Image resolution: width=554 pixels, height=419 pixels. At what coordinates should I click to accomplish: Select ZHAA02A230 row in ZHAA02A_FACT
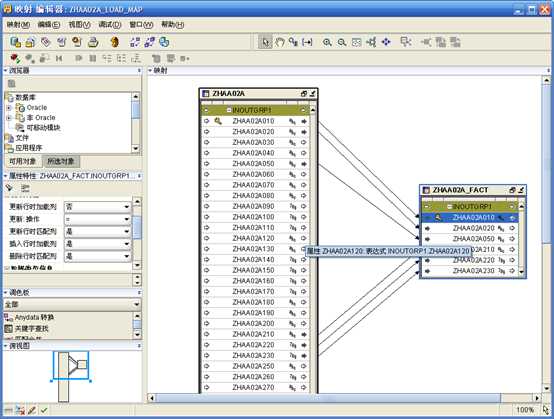[x=470, y=271]
